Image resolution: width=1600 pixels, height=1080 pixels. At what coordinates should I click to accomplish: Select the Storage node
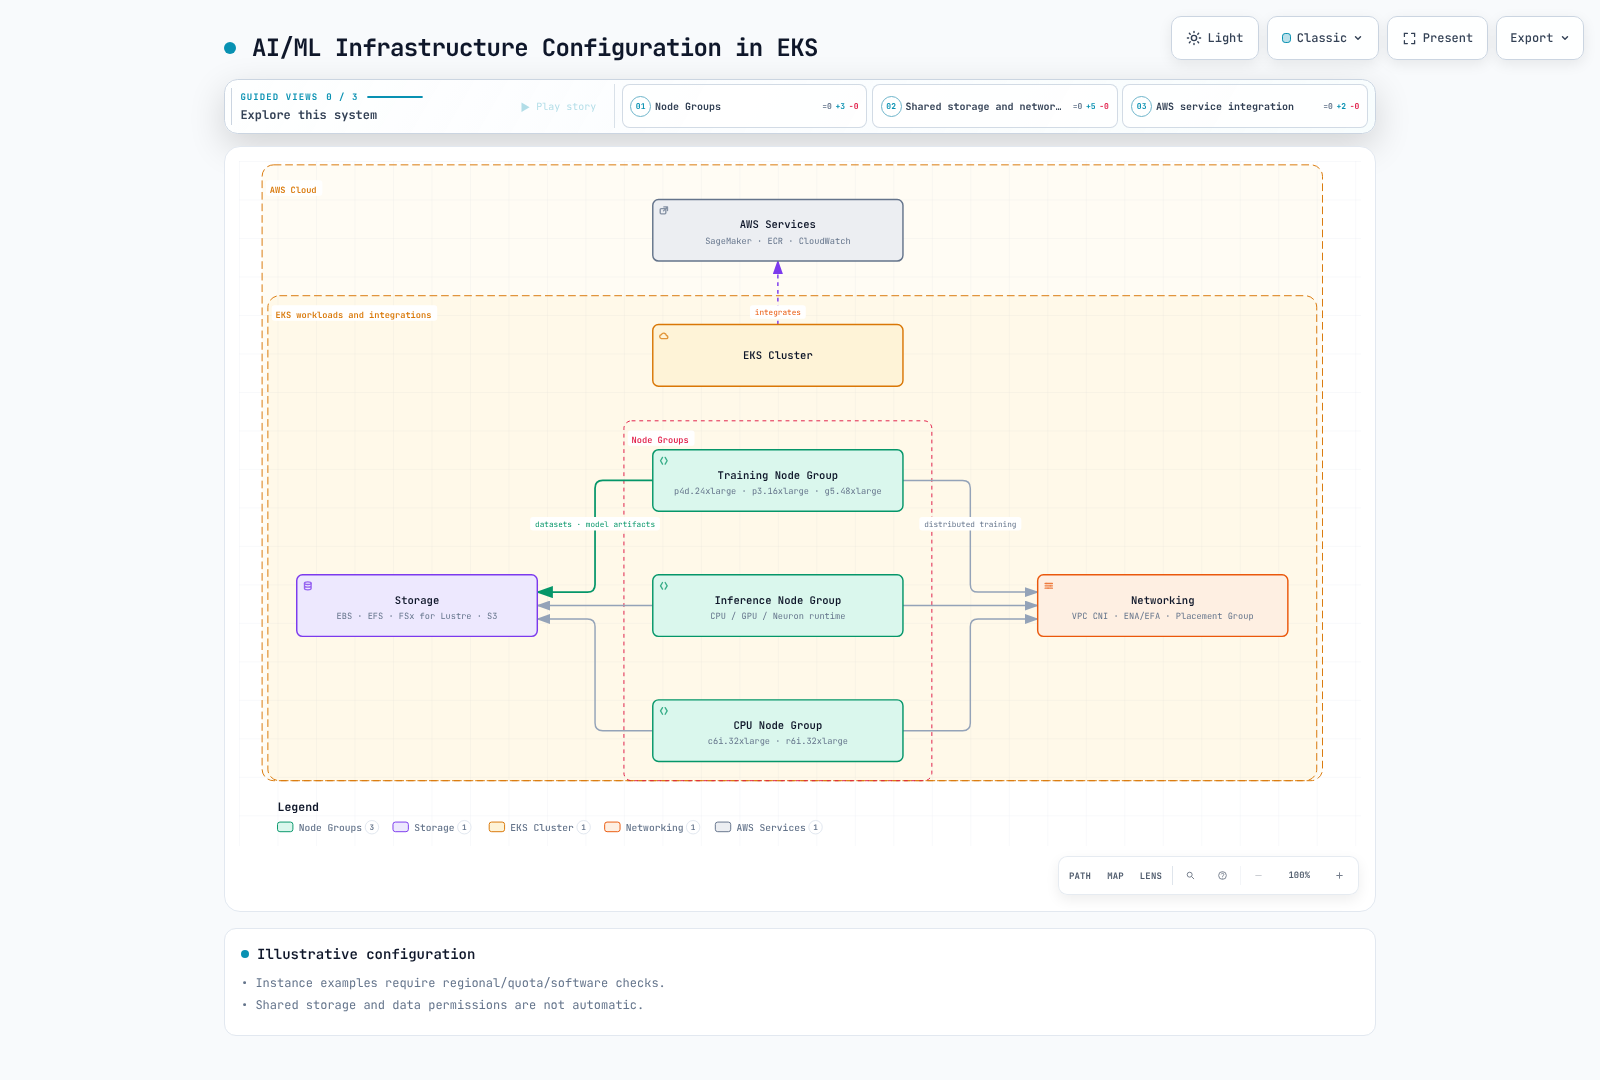[417, 606]
